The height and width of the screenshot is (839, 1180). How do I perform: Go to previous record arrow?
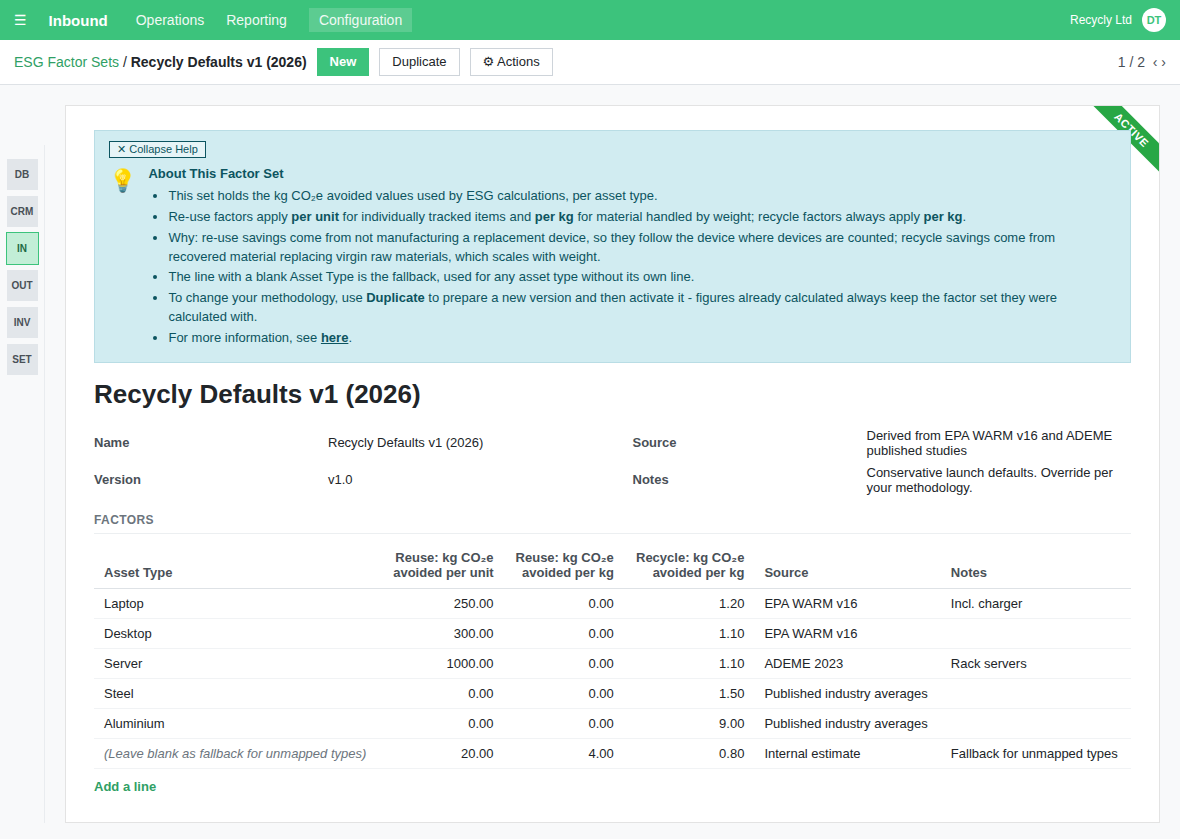pyautogui.click(x=1155, y=62)
